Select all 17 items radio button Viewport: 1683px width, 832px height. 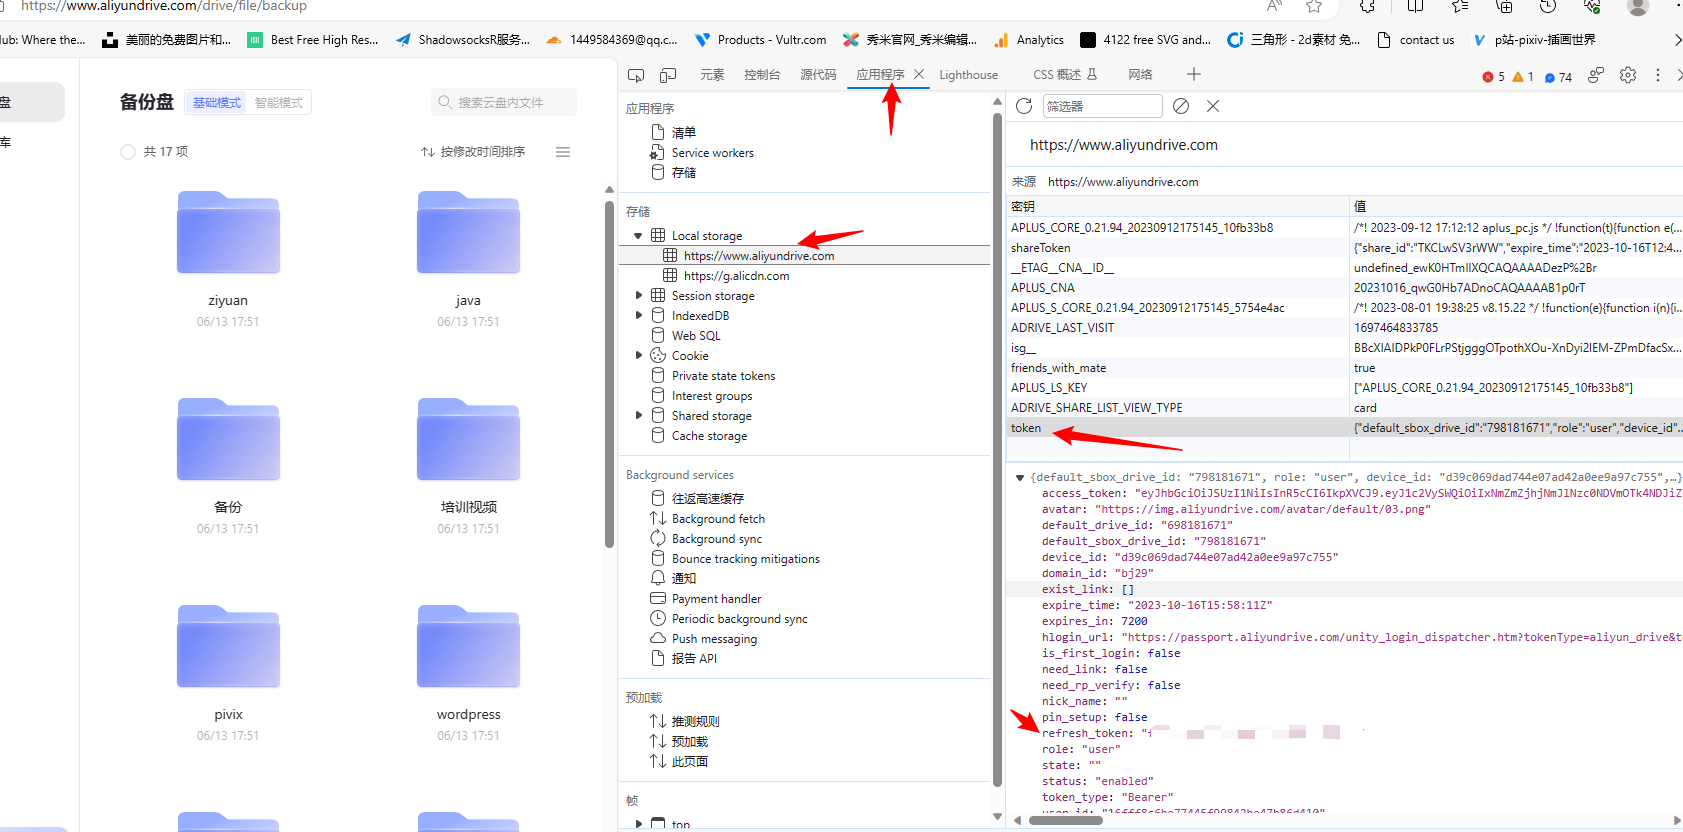click(128, 152)
